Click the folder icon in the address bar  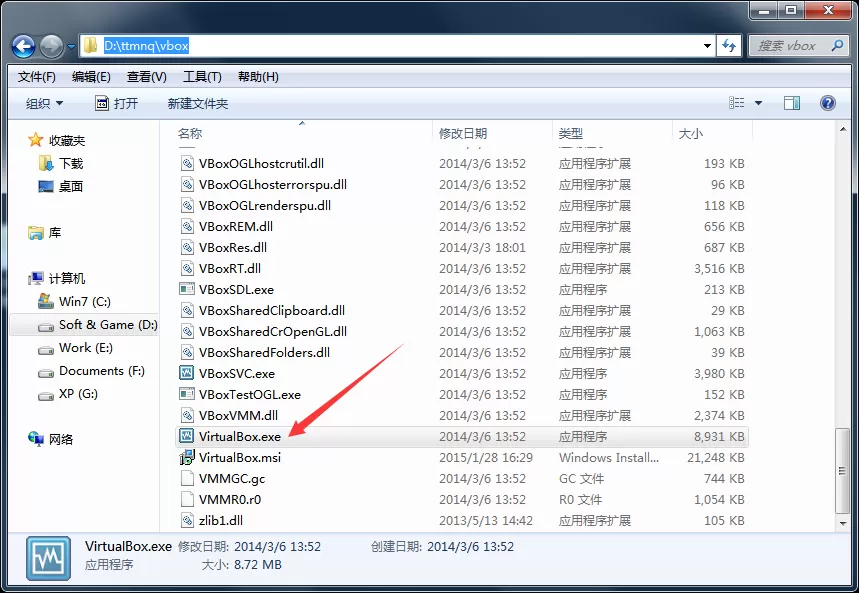click(x=90, y=45)
